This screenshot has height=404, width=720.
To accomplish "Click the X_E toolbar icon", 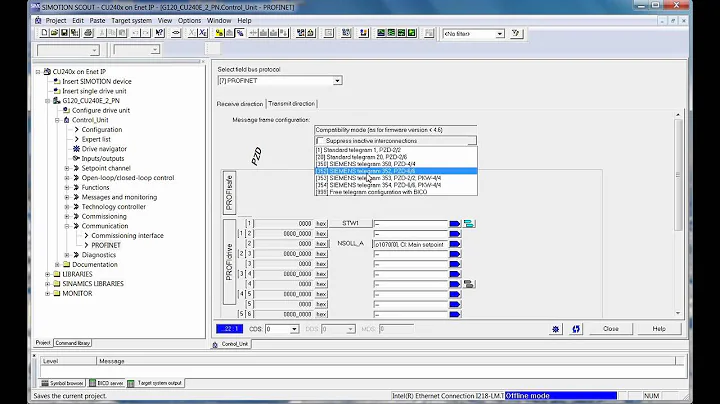I will (203, 33).
